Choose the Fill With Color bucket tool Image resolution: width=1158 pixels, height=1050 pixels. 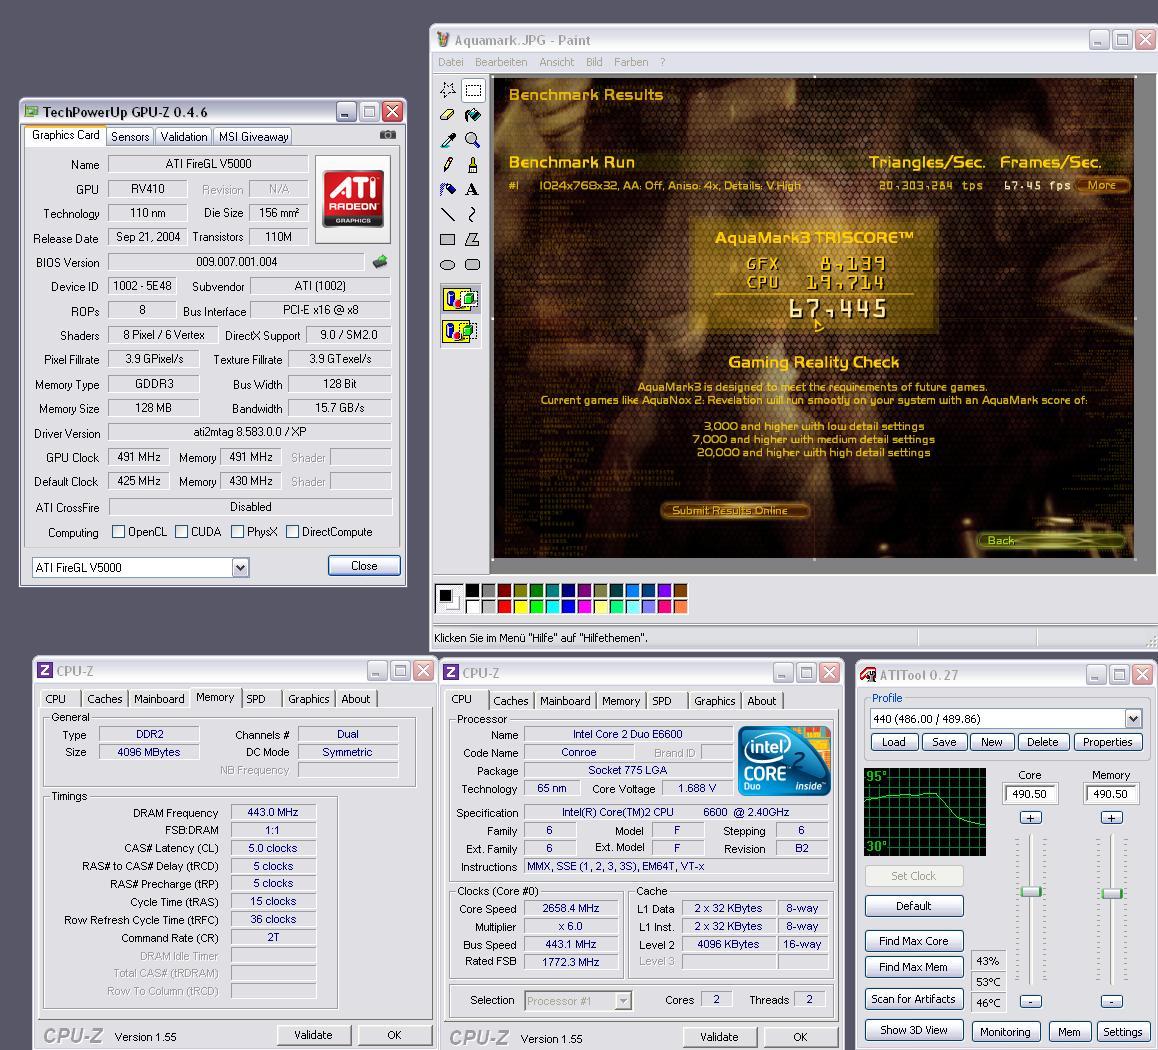point(473,115)
